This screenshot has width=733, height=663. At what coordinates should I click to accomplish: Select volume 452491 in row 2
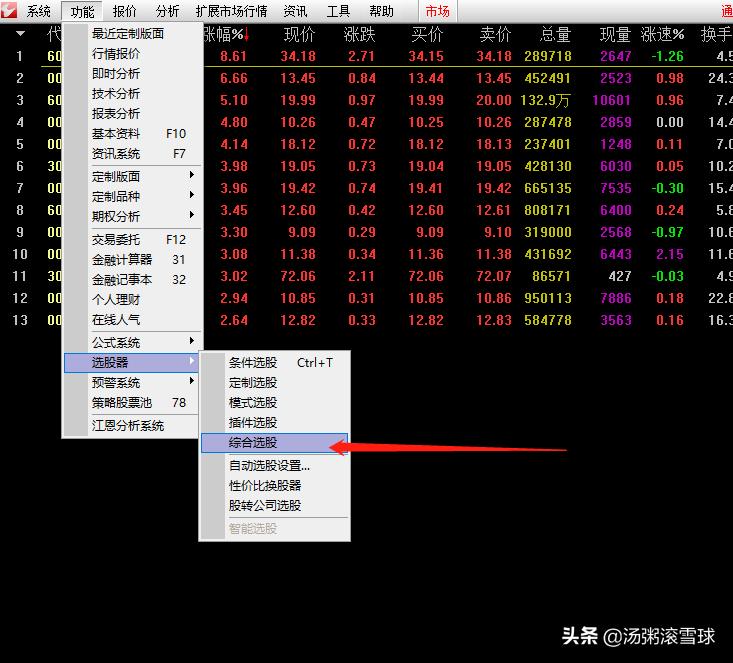547,78
